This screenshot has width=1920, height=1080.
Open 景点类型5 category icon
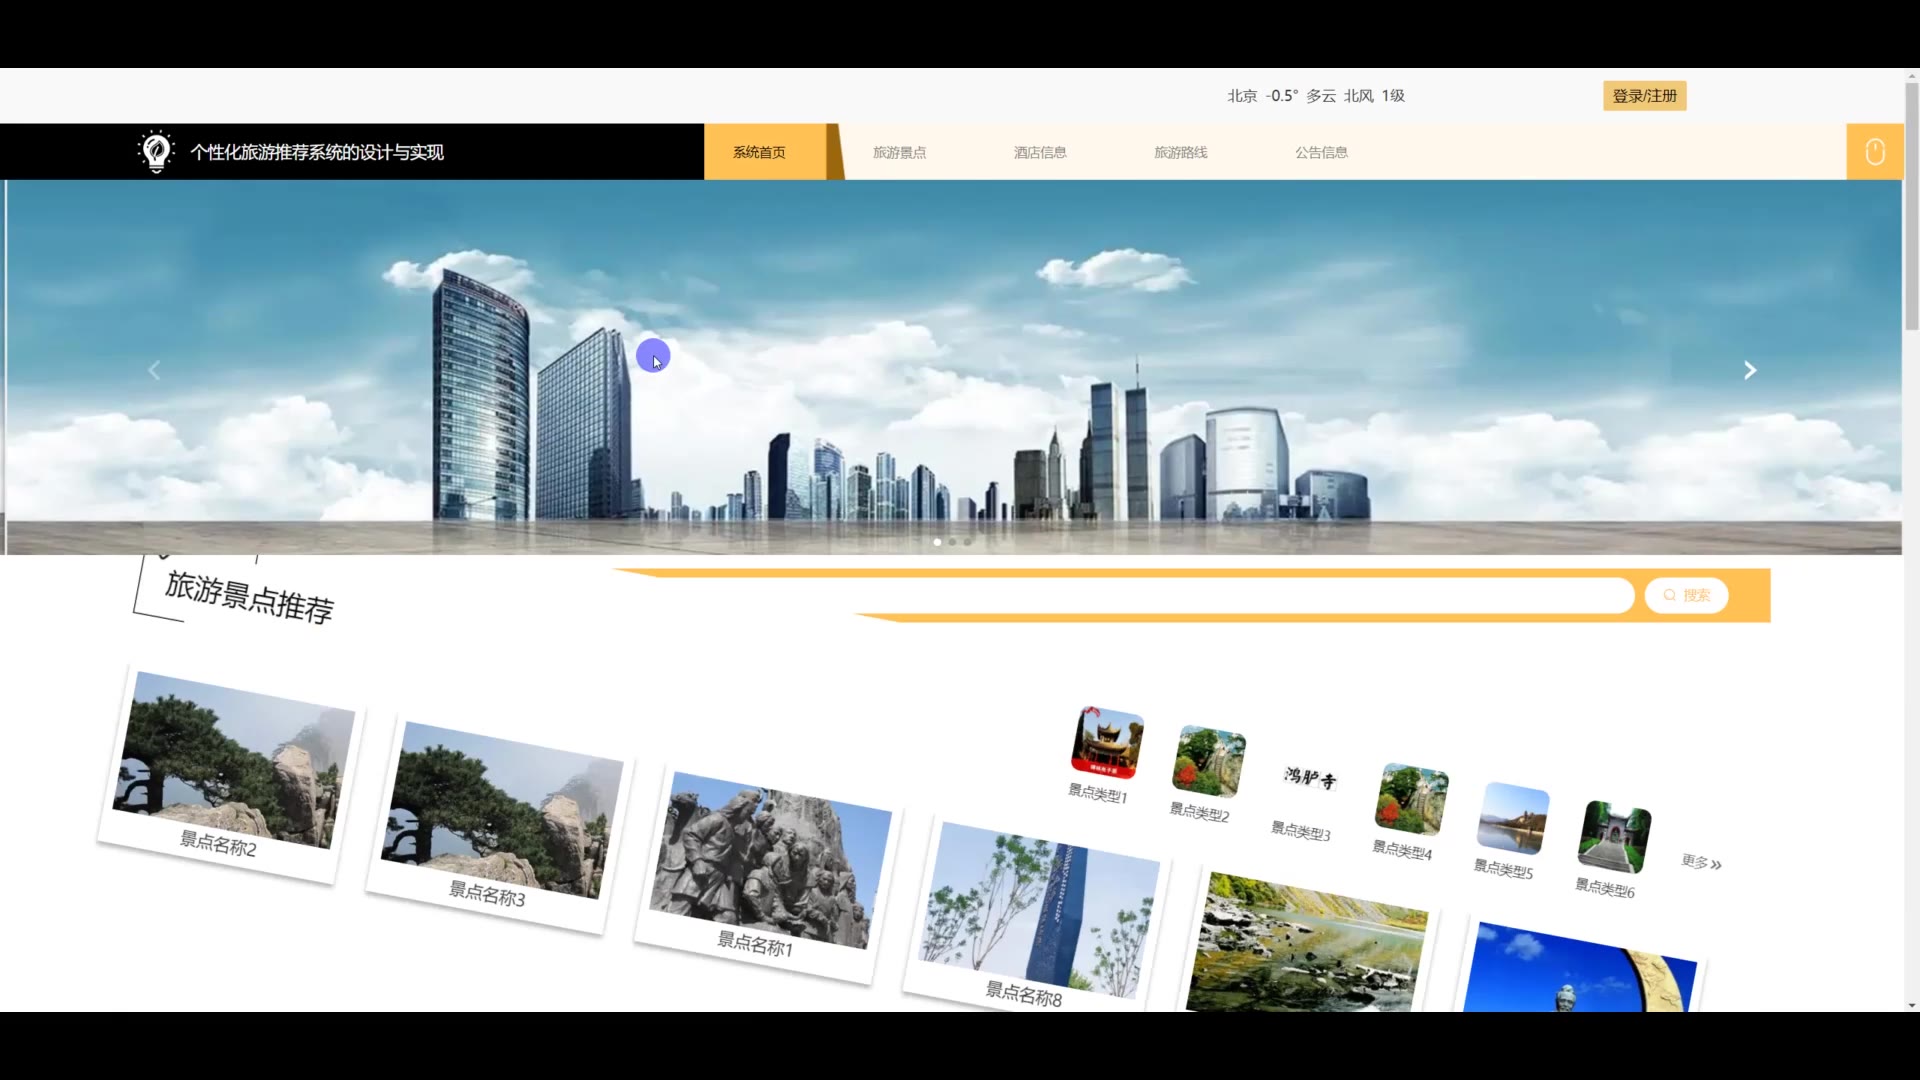tap(1513, 818)
